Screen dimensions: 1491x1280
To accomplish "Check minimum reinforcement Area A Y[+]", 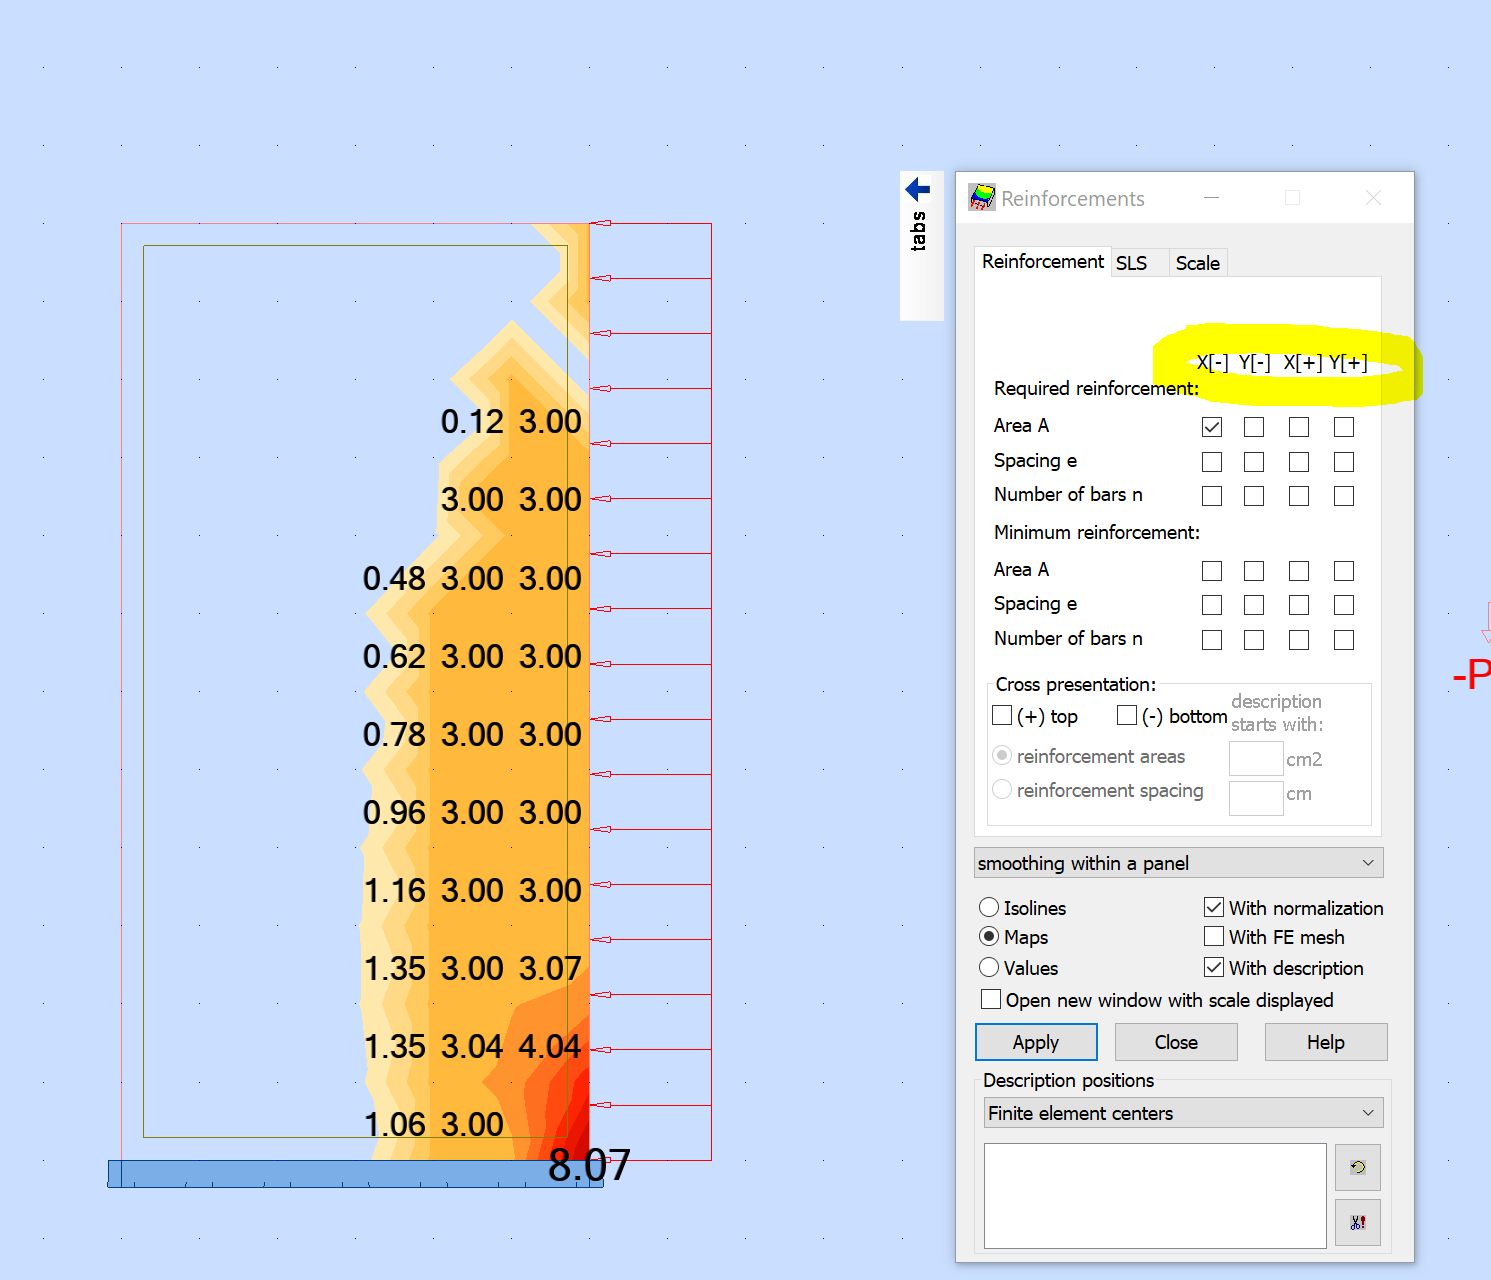I will pyautogui.click(x=1343, y=570).
